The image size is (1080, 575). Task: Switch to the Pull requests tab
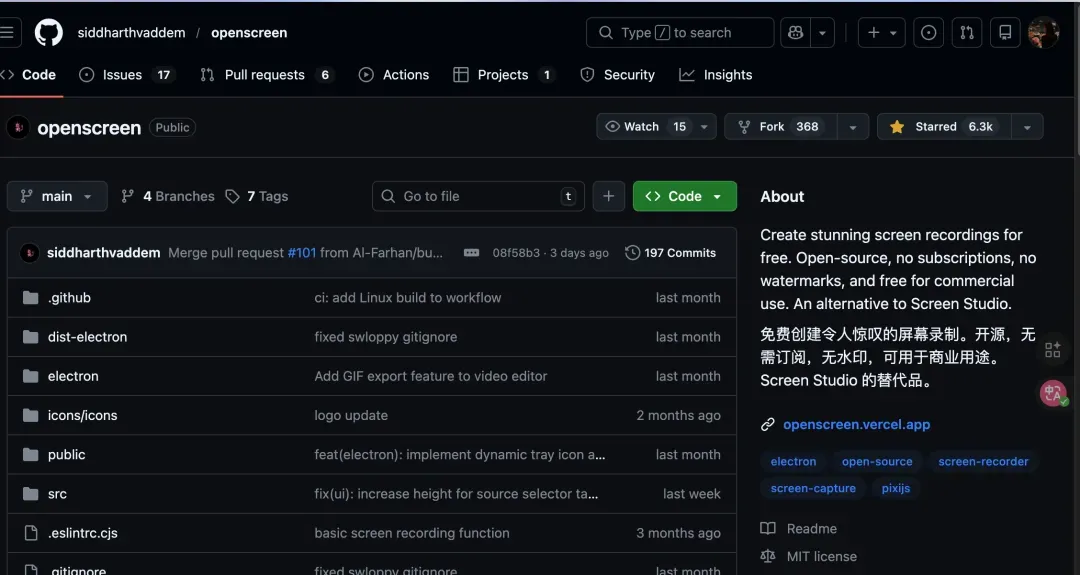[267, 74]
